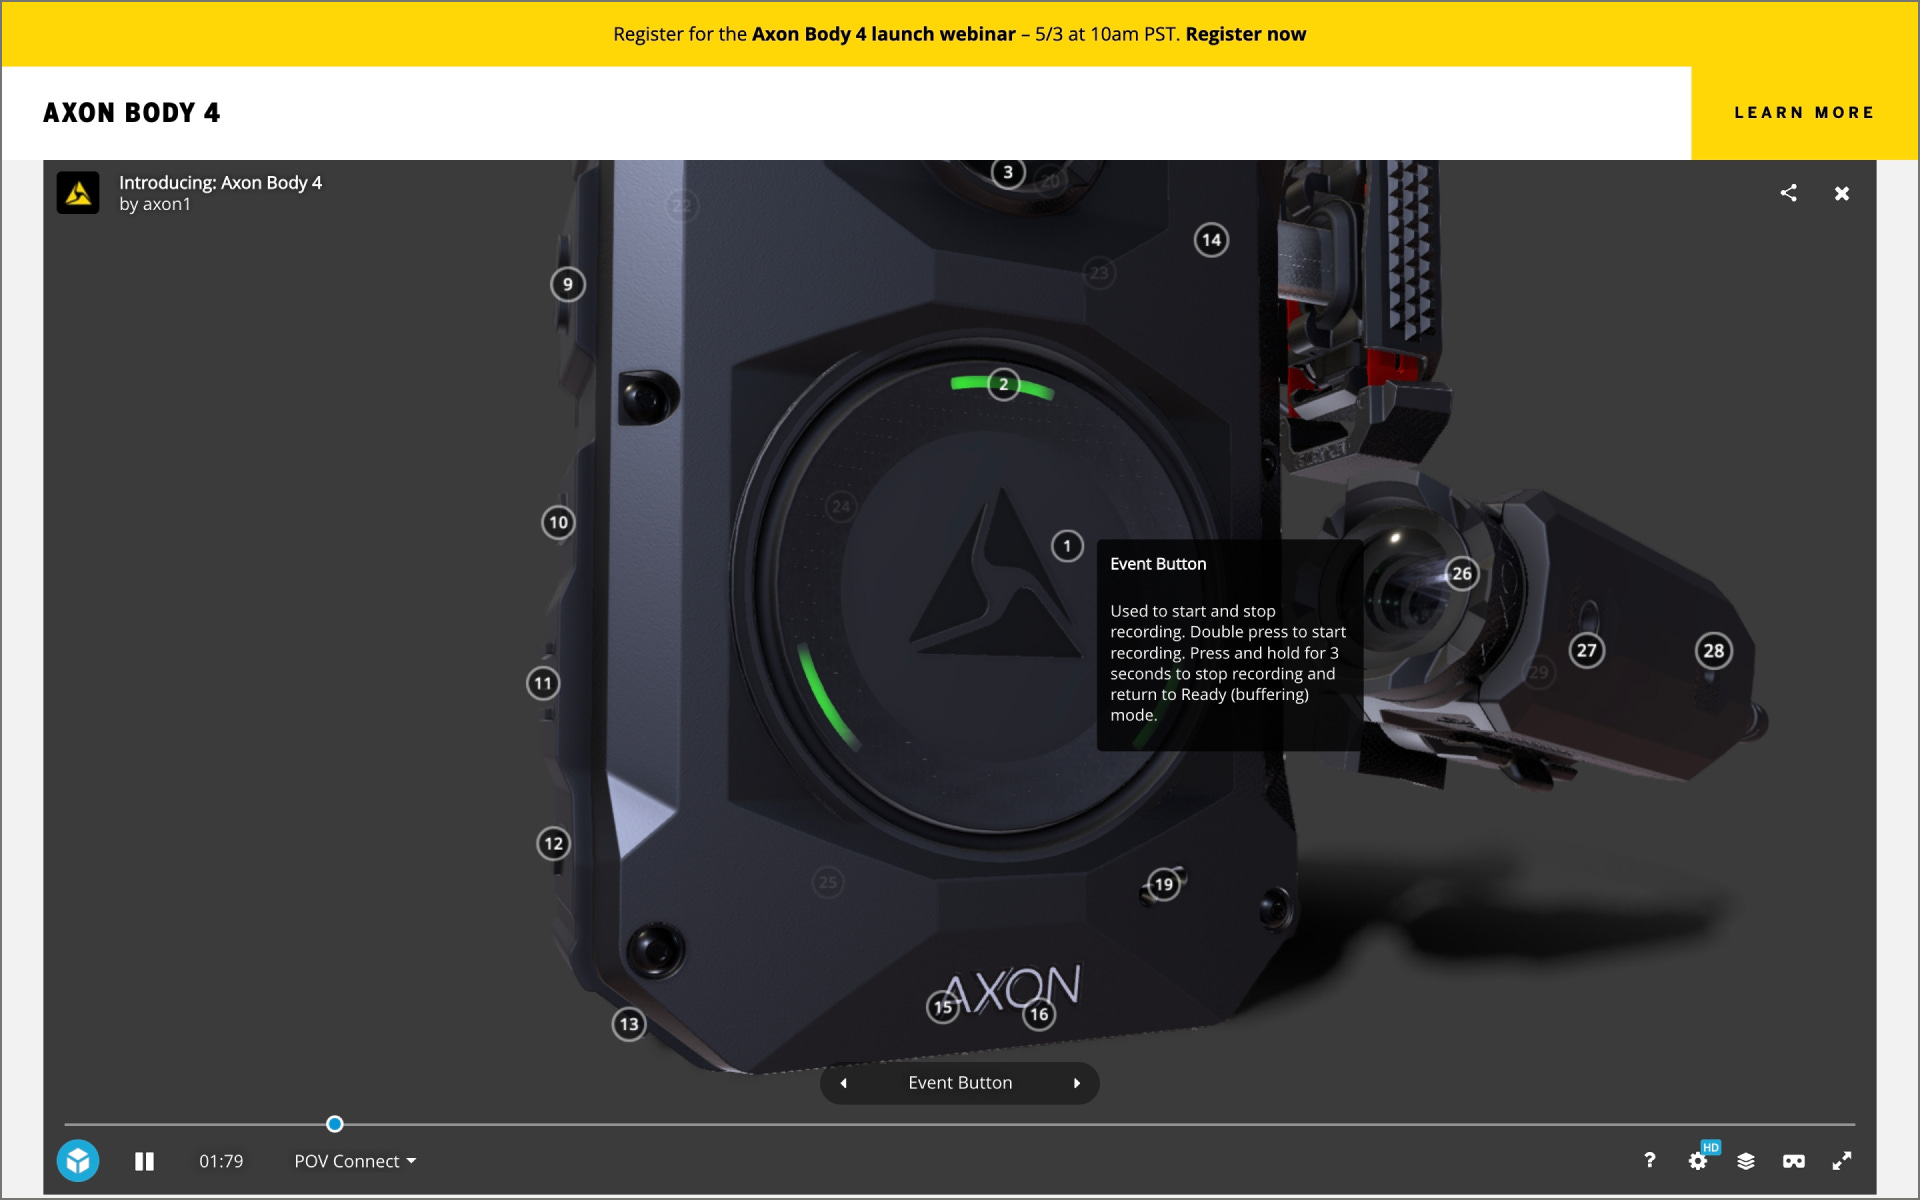Open HD settings via the gear icon
The height and width of the screenshot is (1200, 1920).
coord(1699,1160)
